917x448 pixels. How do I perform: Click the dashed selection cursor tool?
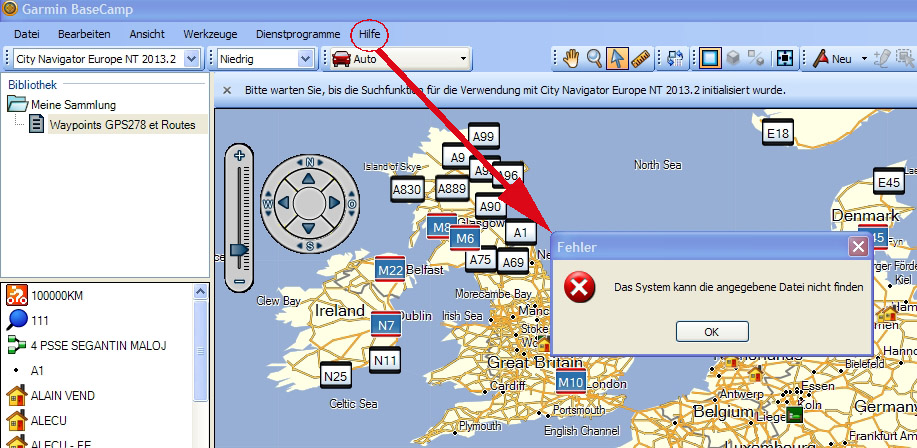pos(904,58)
